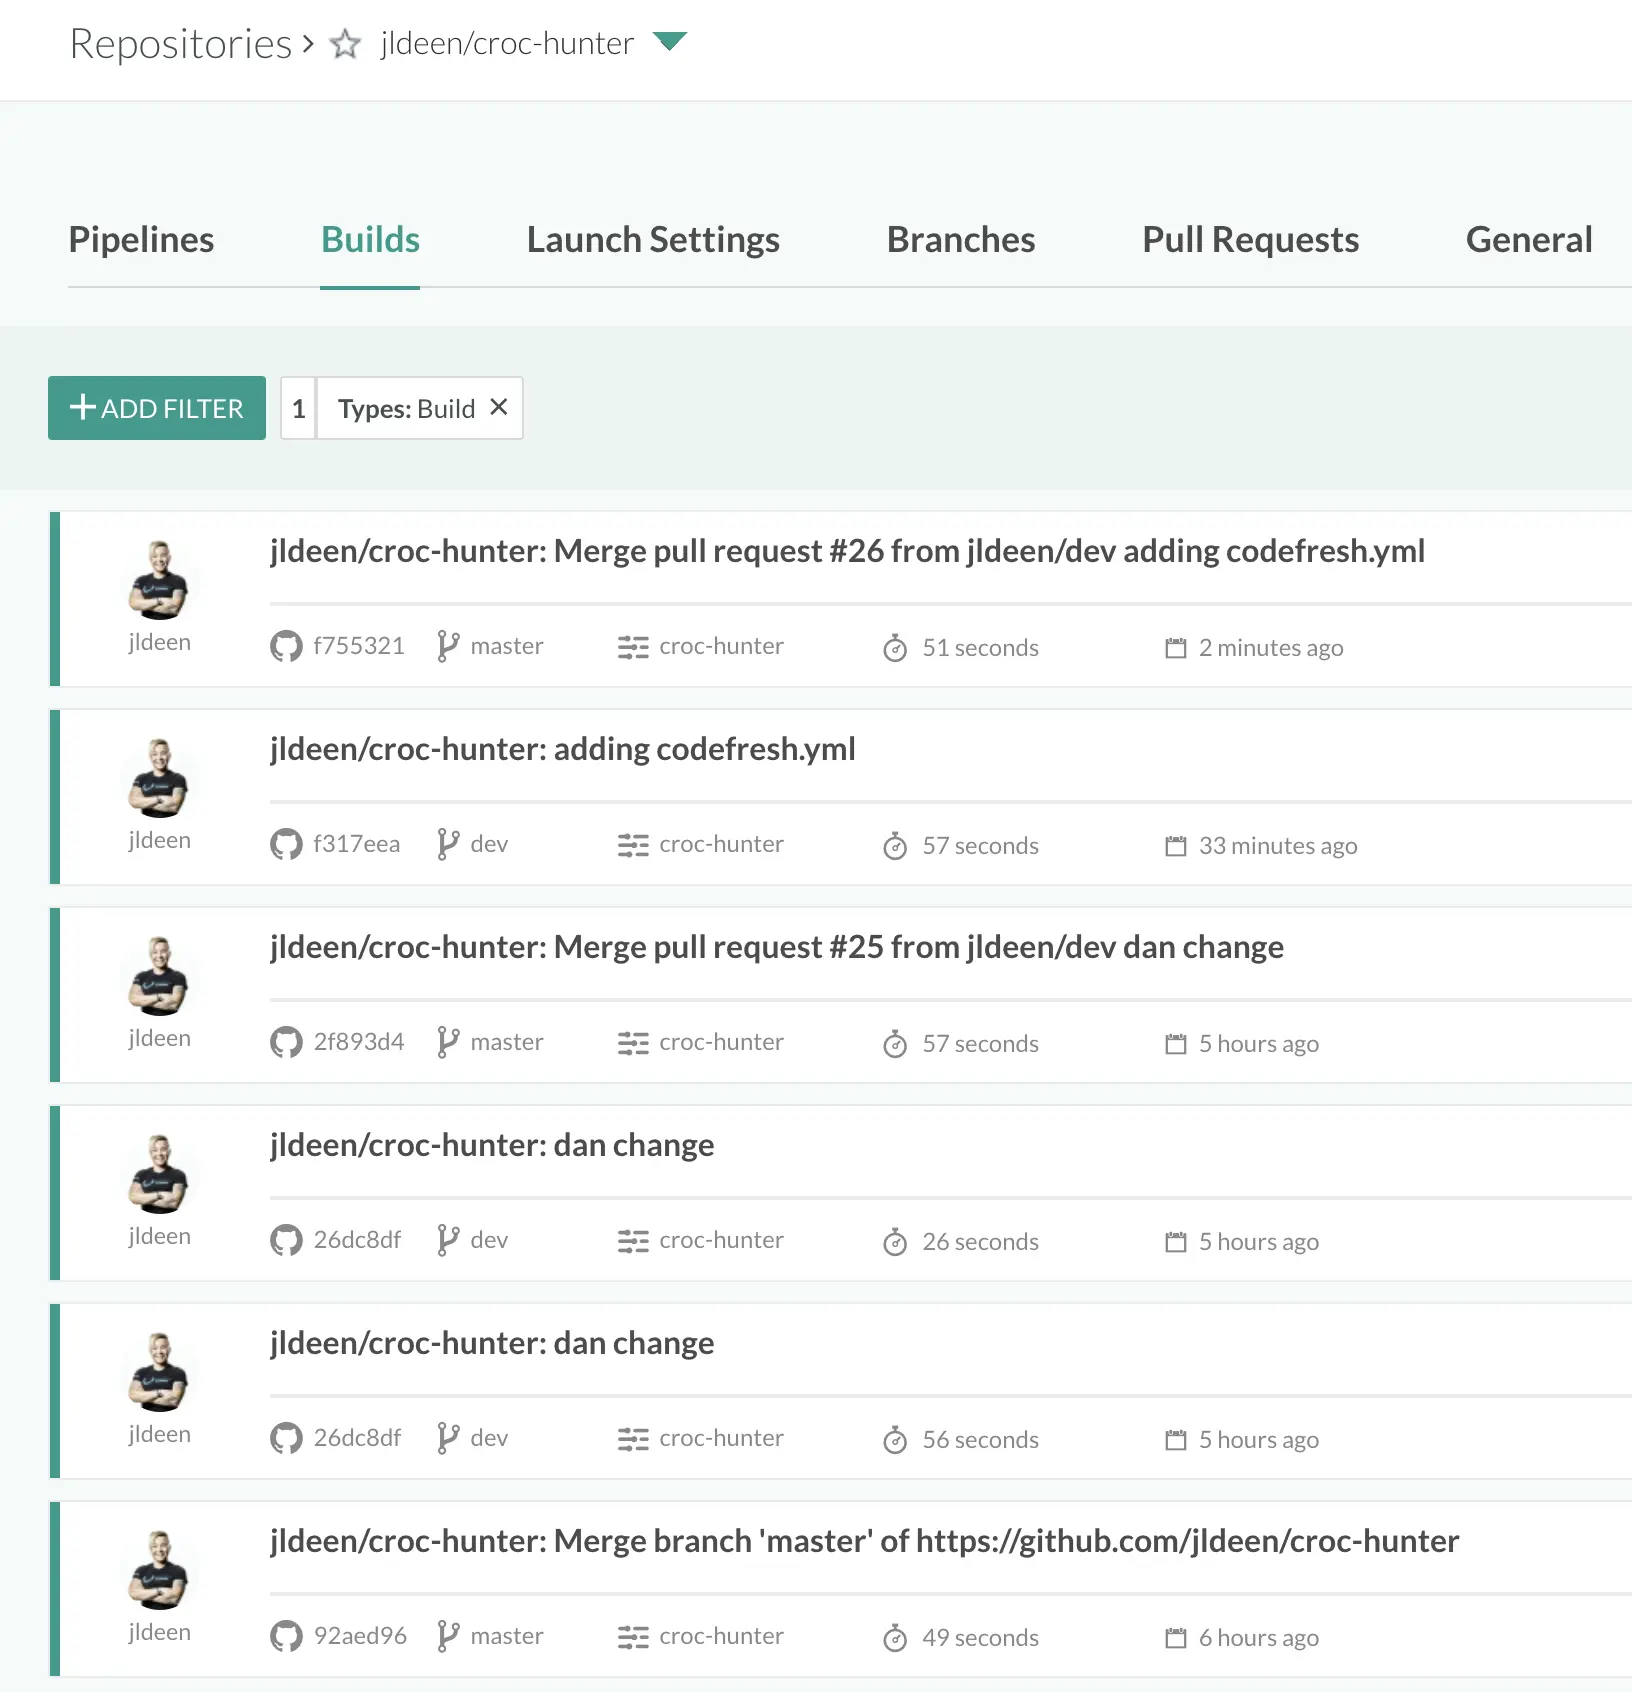
Task: Click calendar icon beside 33 minutes ago
Action: point(1176,846)
